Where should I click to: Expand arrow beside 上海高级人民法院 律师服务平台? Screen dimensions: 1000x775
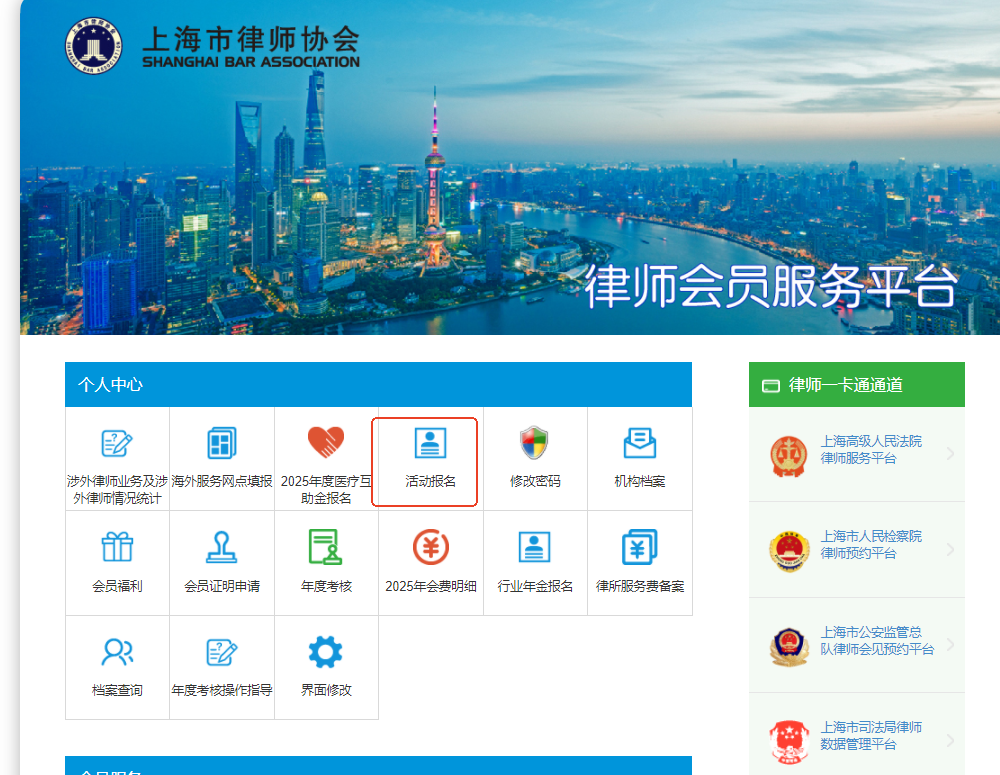949,454
